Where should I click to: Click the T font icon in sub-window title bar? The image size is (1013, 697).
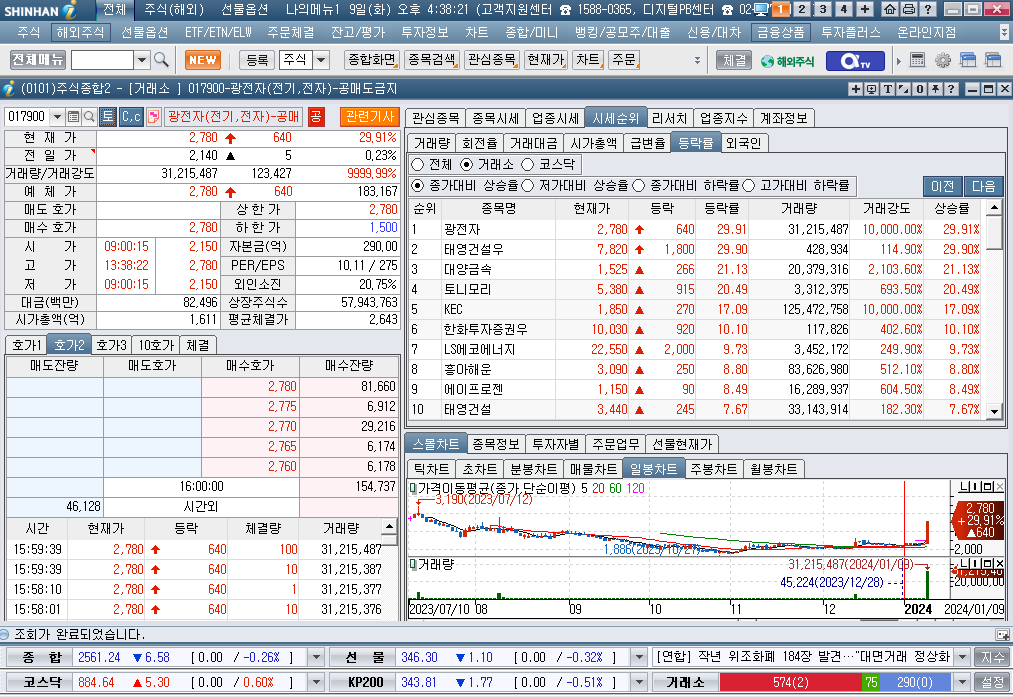point(888,88)
